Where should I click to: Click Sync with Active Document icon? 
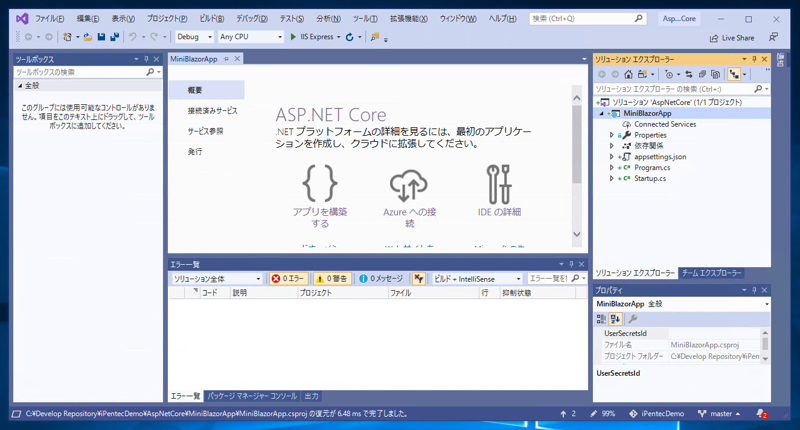click(689, 74)
